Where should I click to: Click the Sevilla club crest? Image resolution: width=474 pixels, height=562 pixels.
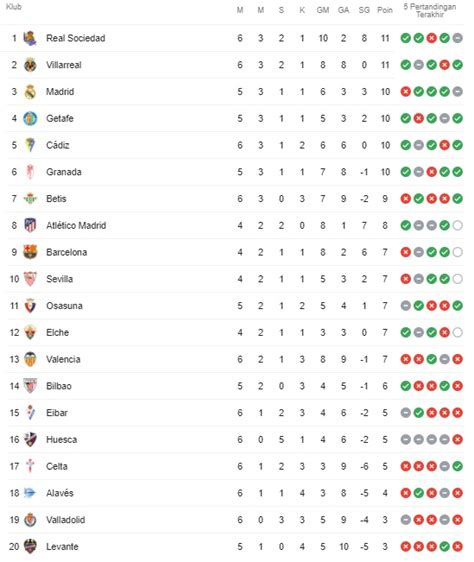click(x=30, y=279)
